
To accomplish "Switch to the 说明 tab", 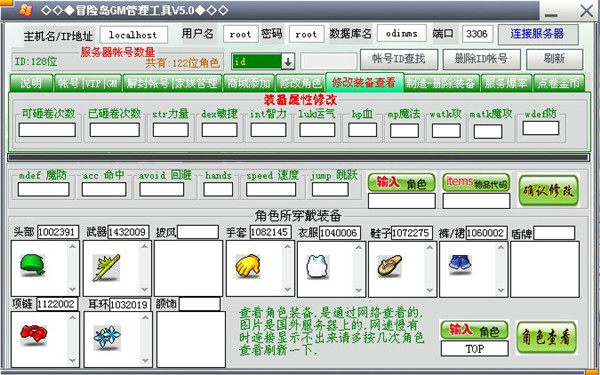I will 31,83.
